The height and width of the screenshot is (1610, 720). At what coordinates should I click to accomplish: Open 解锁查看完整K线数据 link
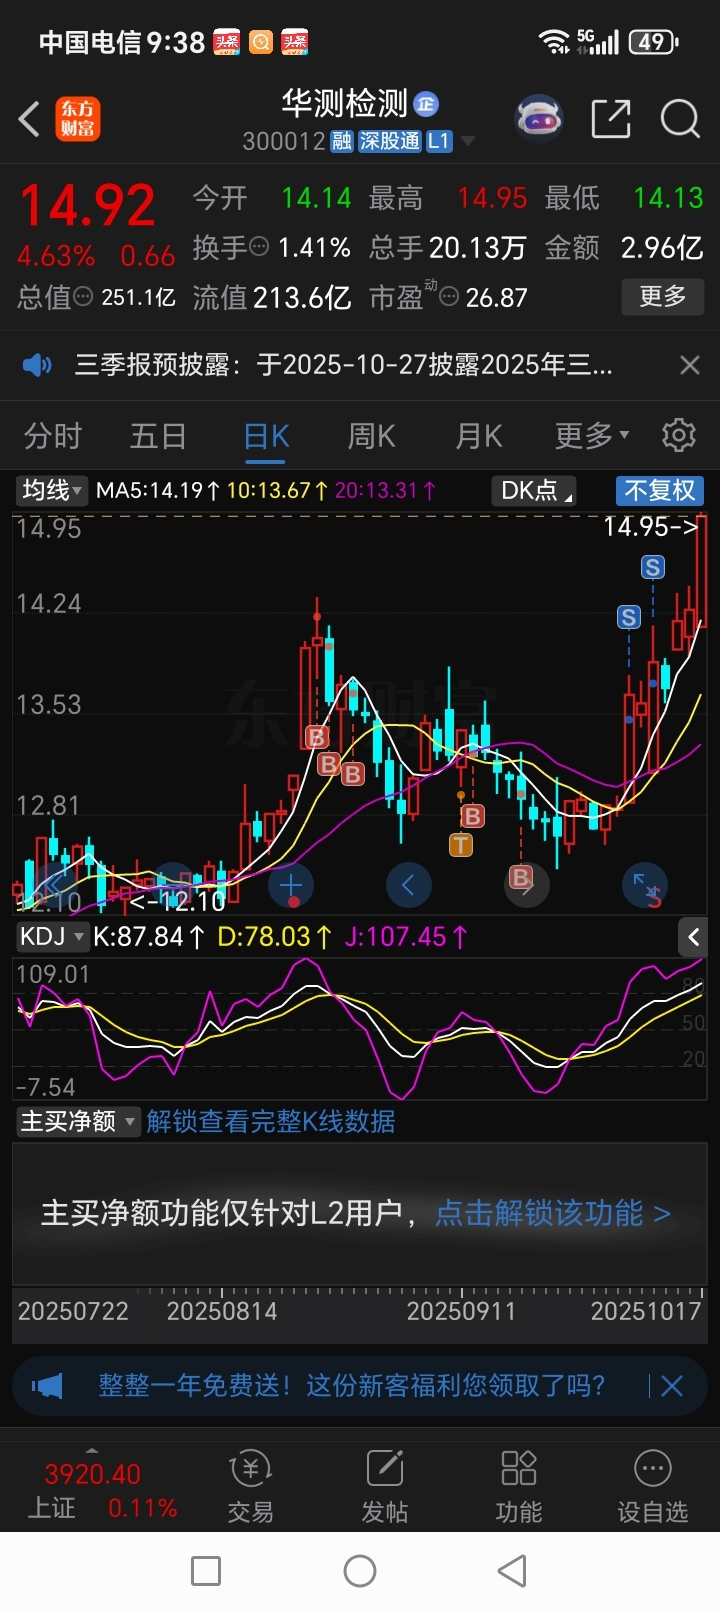[271, 1122]
